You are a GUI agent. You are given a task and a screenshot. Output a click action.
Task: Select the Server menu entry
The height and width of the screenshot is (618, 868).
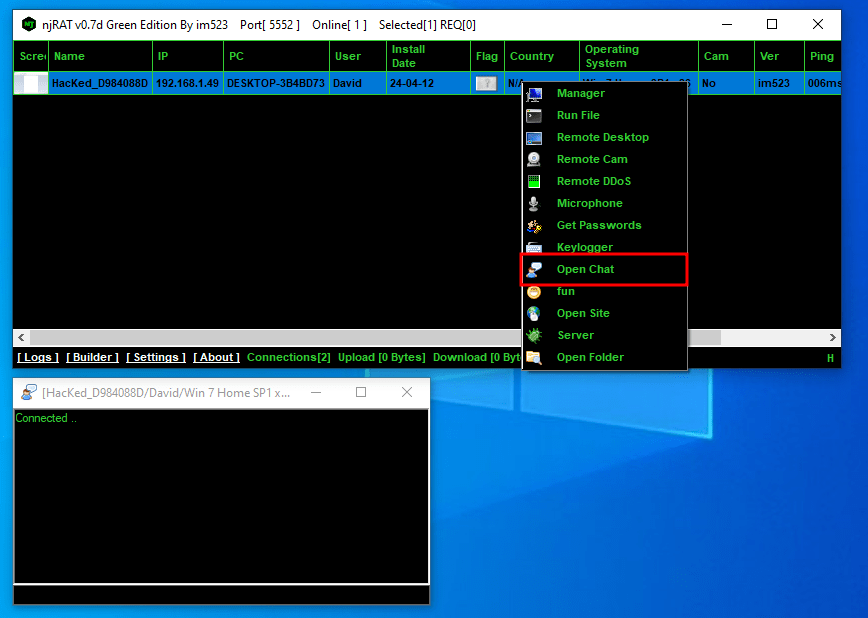(604, 335)
